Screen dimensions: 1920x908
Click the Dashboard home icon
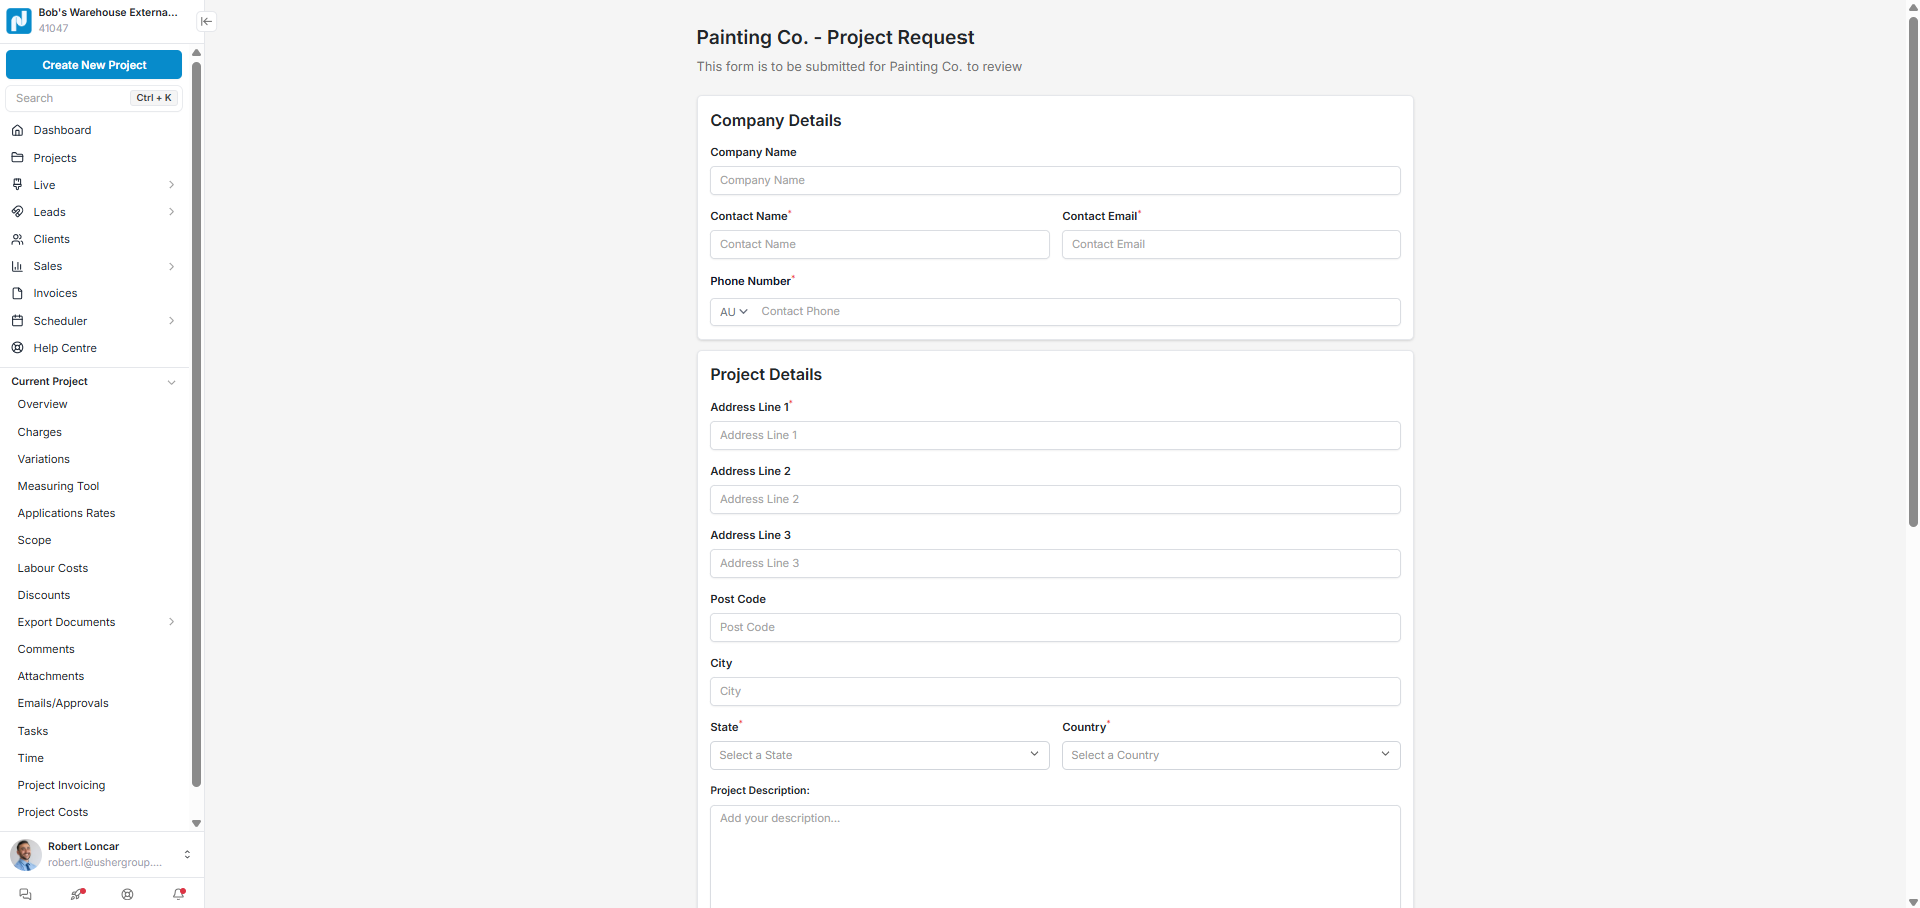pyautogui.click(x=17, y=130)
